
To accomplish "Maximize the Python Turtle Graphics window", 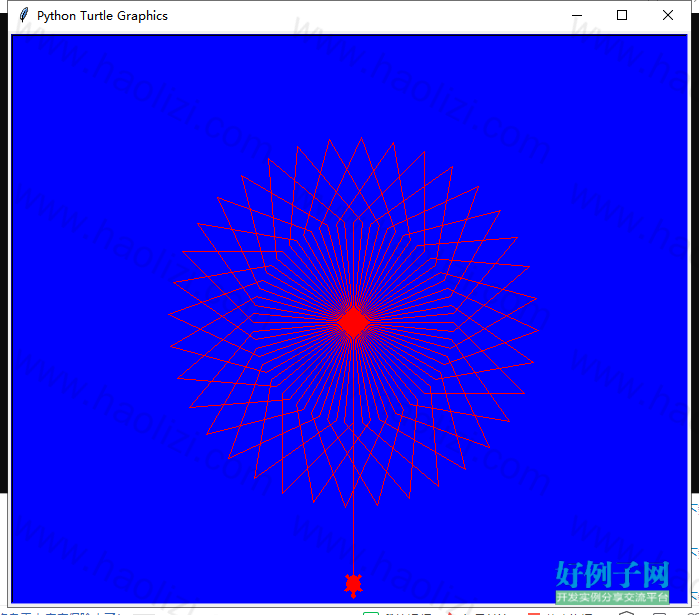I will tap(622, 15).
